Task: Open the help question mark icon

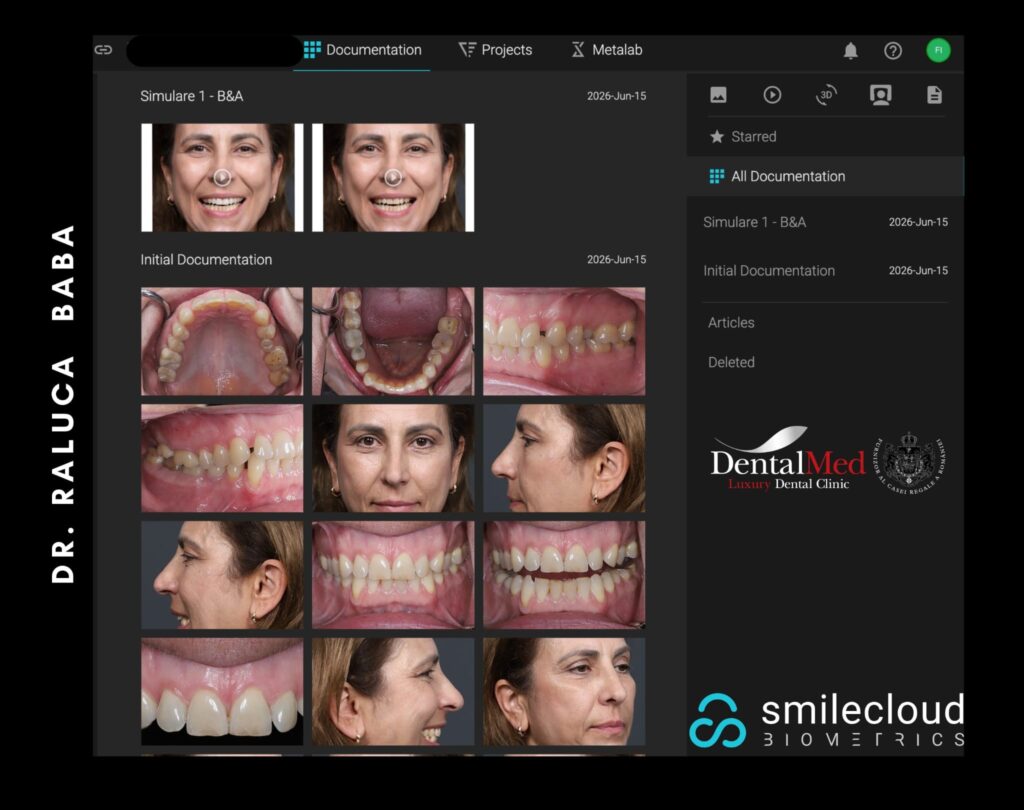Action: click(x=893, y=50)
